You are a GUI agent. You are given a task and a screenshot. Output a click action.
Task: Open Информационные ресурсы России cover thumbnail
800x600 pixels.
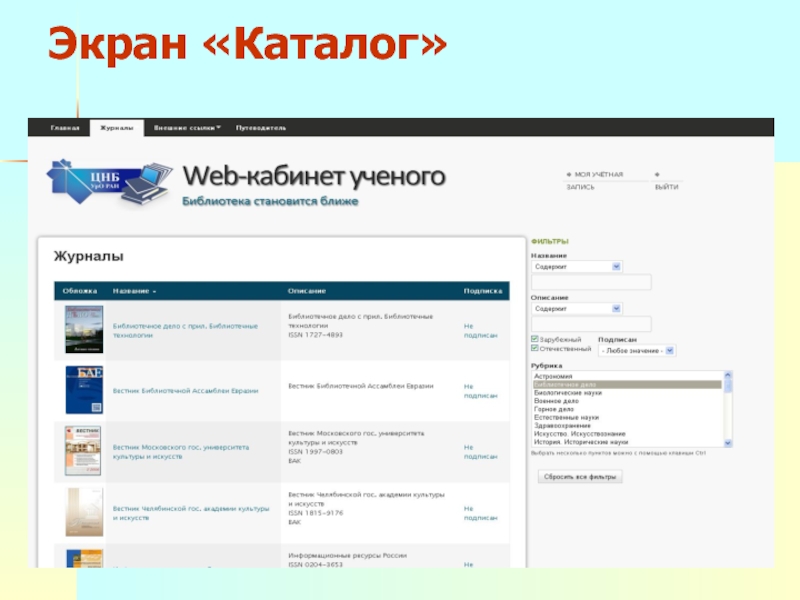pos(85,558)
